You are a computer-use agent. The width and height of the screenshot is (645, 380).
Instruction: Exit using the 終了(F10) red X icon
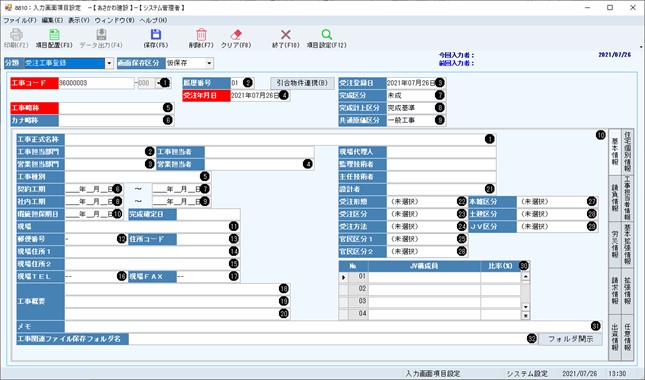click(285, 35)
